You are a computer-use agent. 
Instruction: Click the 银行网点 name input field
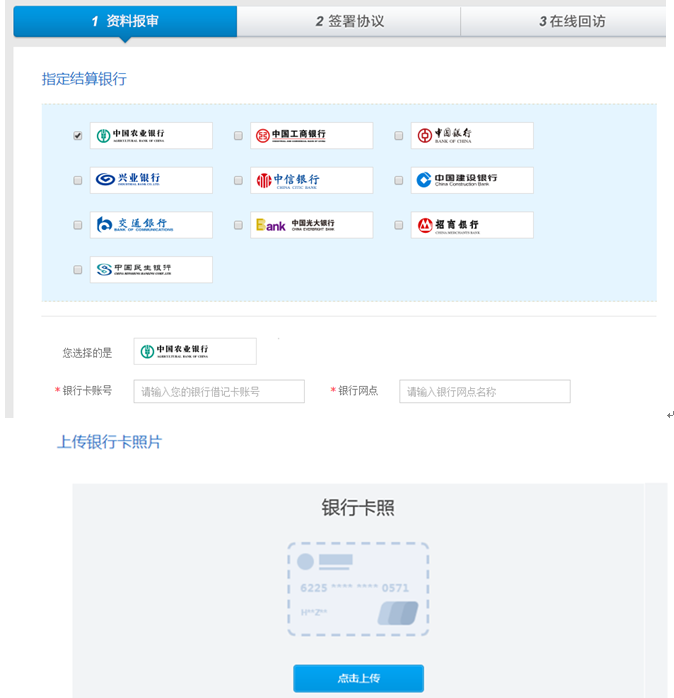[x=484, y=391]
